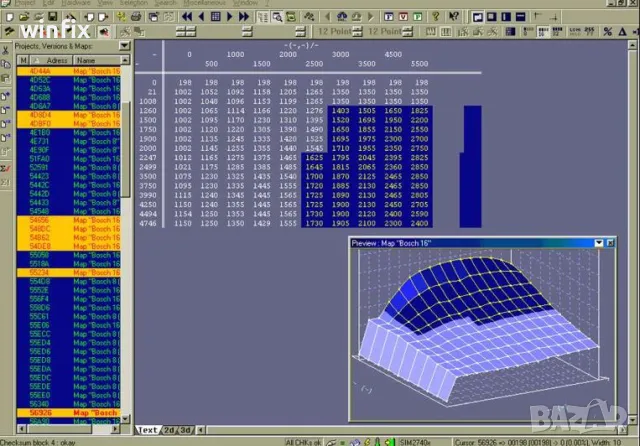Activate context help cursor icon
The image size is (640, 446).
[x=453, y=17]
